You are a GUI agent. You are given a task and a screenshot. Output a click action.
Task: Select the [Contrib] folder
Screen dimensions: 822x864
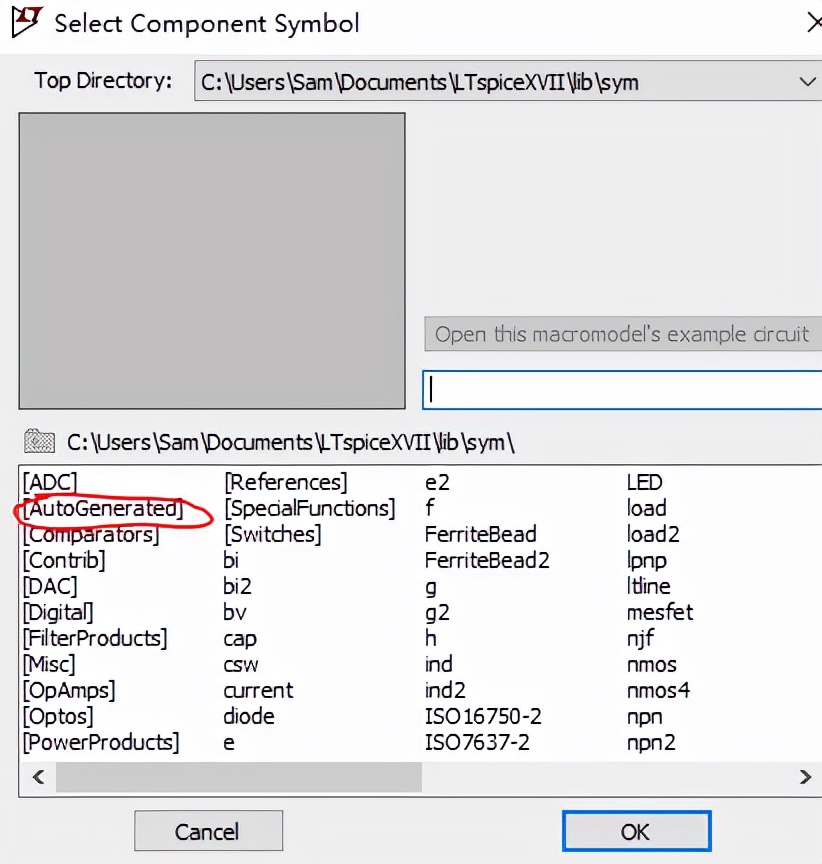coord(63,560)
